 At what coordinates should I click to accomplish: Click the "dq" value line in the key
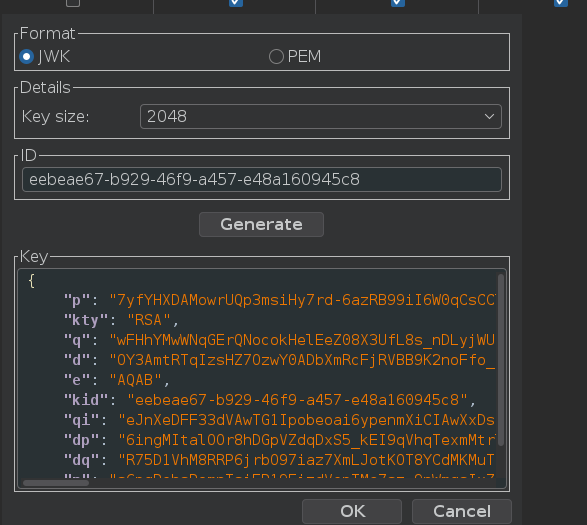click(280, 460)
